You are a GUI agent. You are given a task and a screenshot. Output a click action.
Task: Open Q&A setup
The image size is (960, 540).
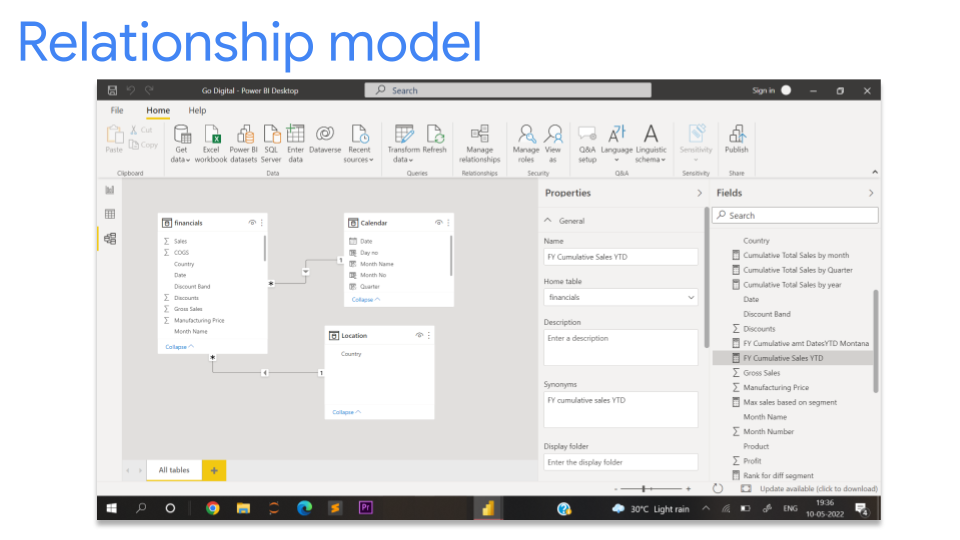click(x=587, y=144)
